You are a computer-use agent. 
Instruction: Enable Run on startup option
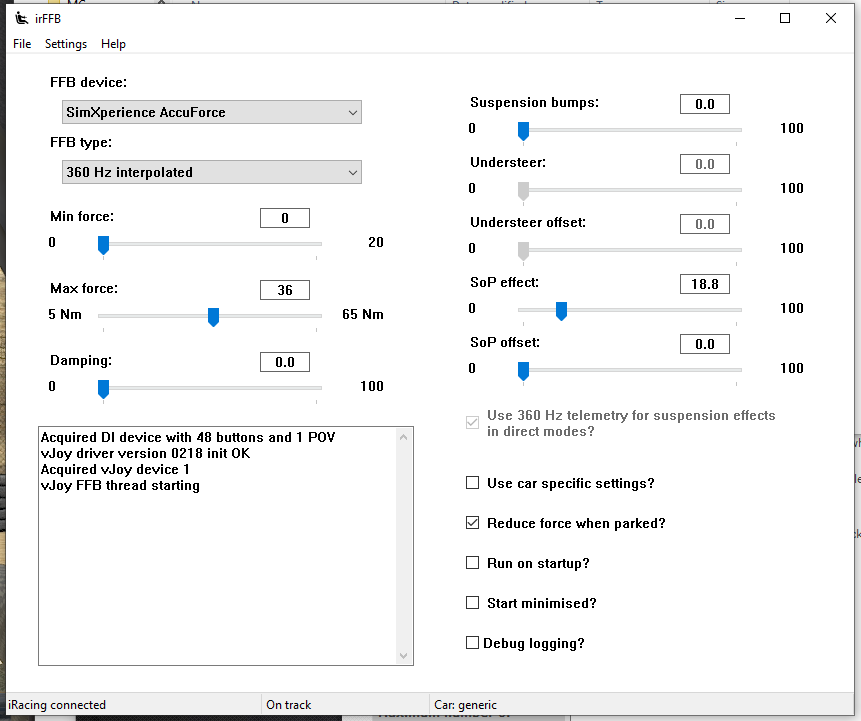point(473,563)
